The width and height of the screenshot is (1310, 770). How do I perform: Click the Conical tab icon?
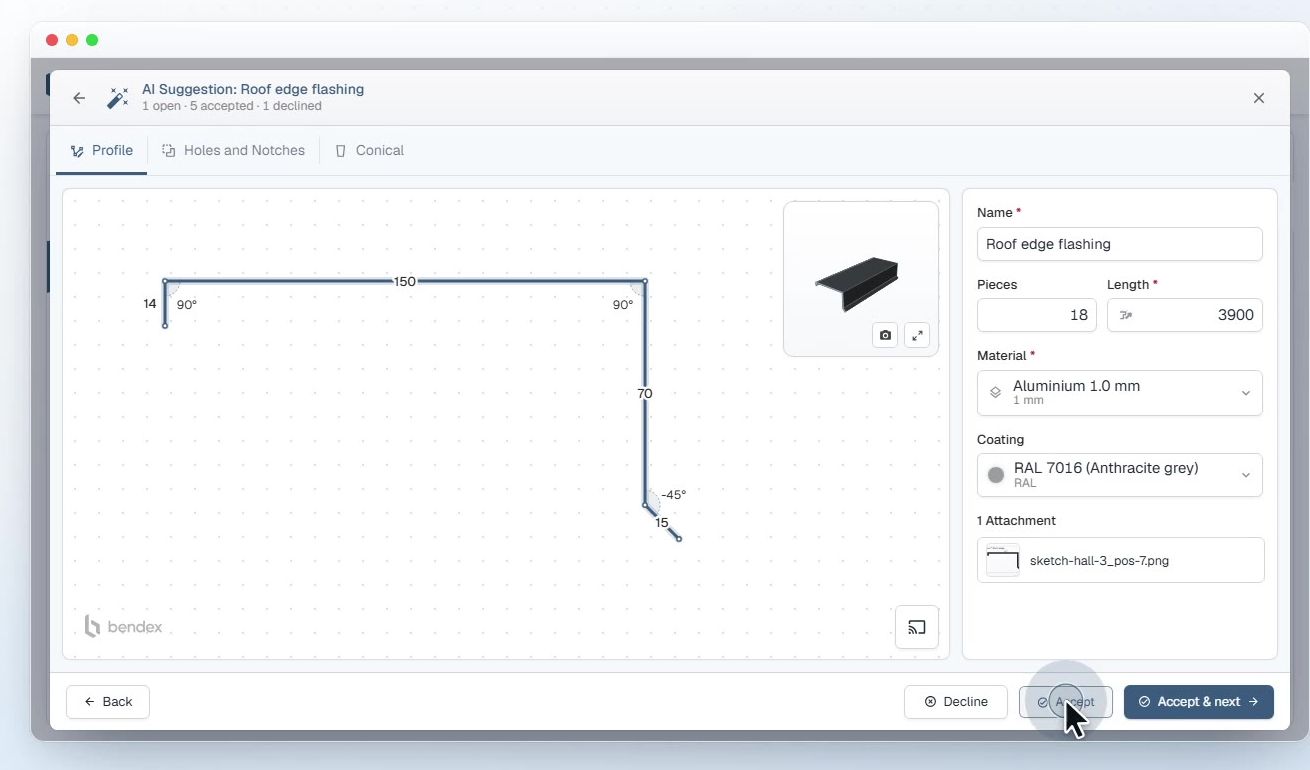(x=341, y=151)
